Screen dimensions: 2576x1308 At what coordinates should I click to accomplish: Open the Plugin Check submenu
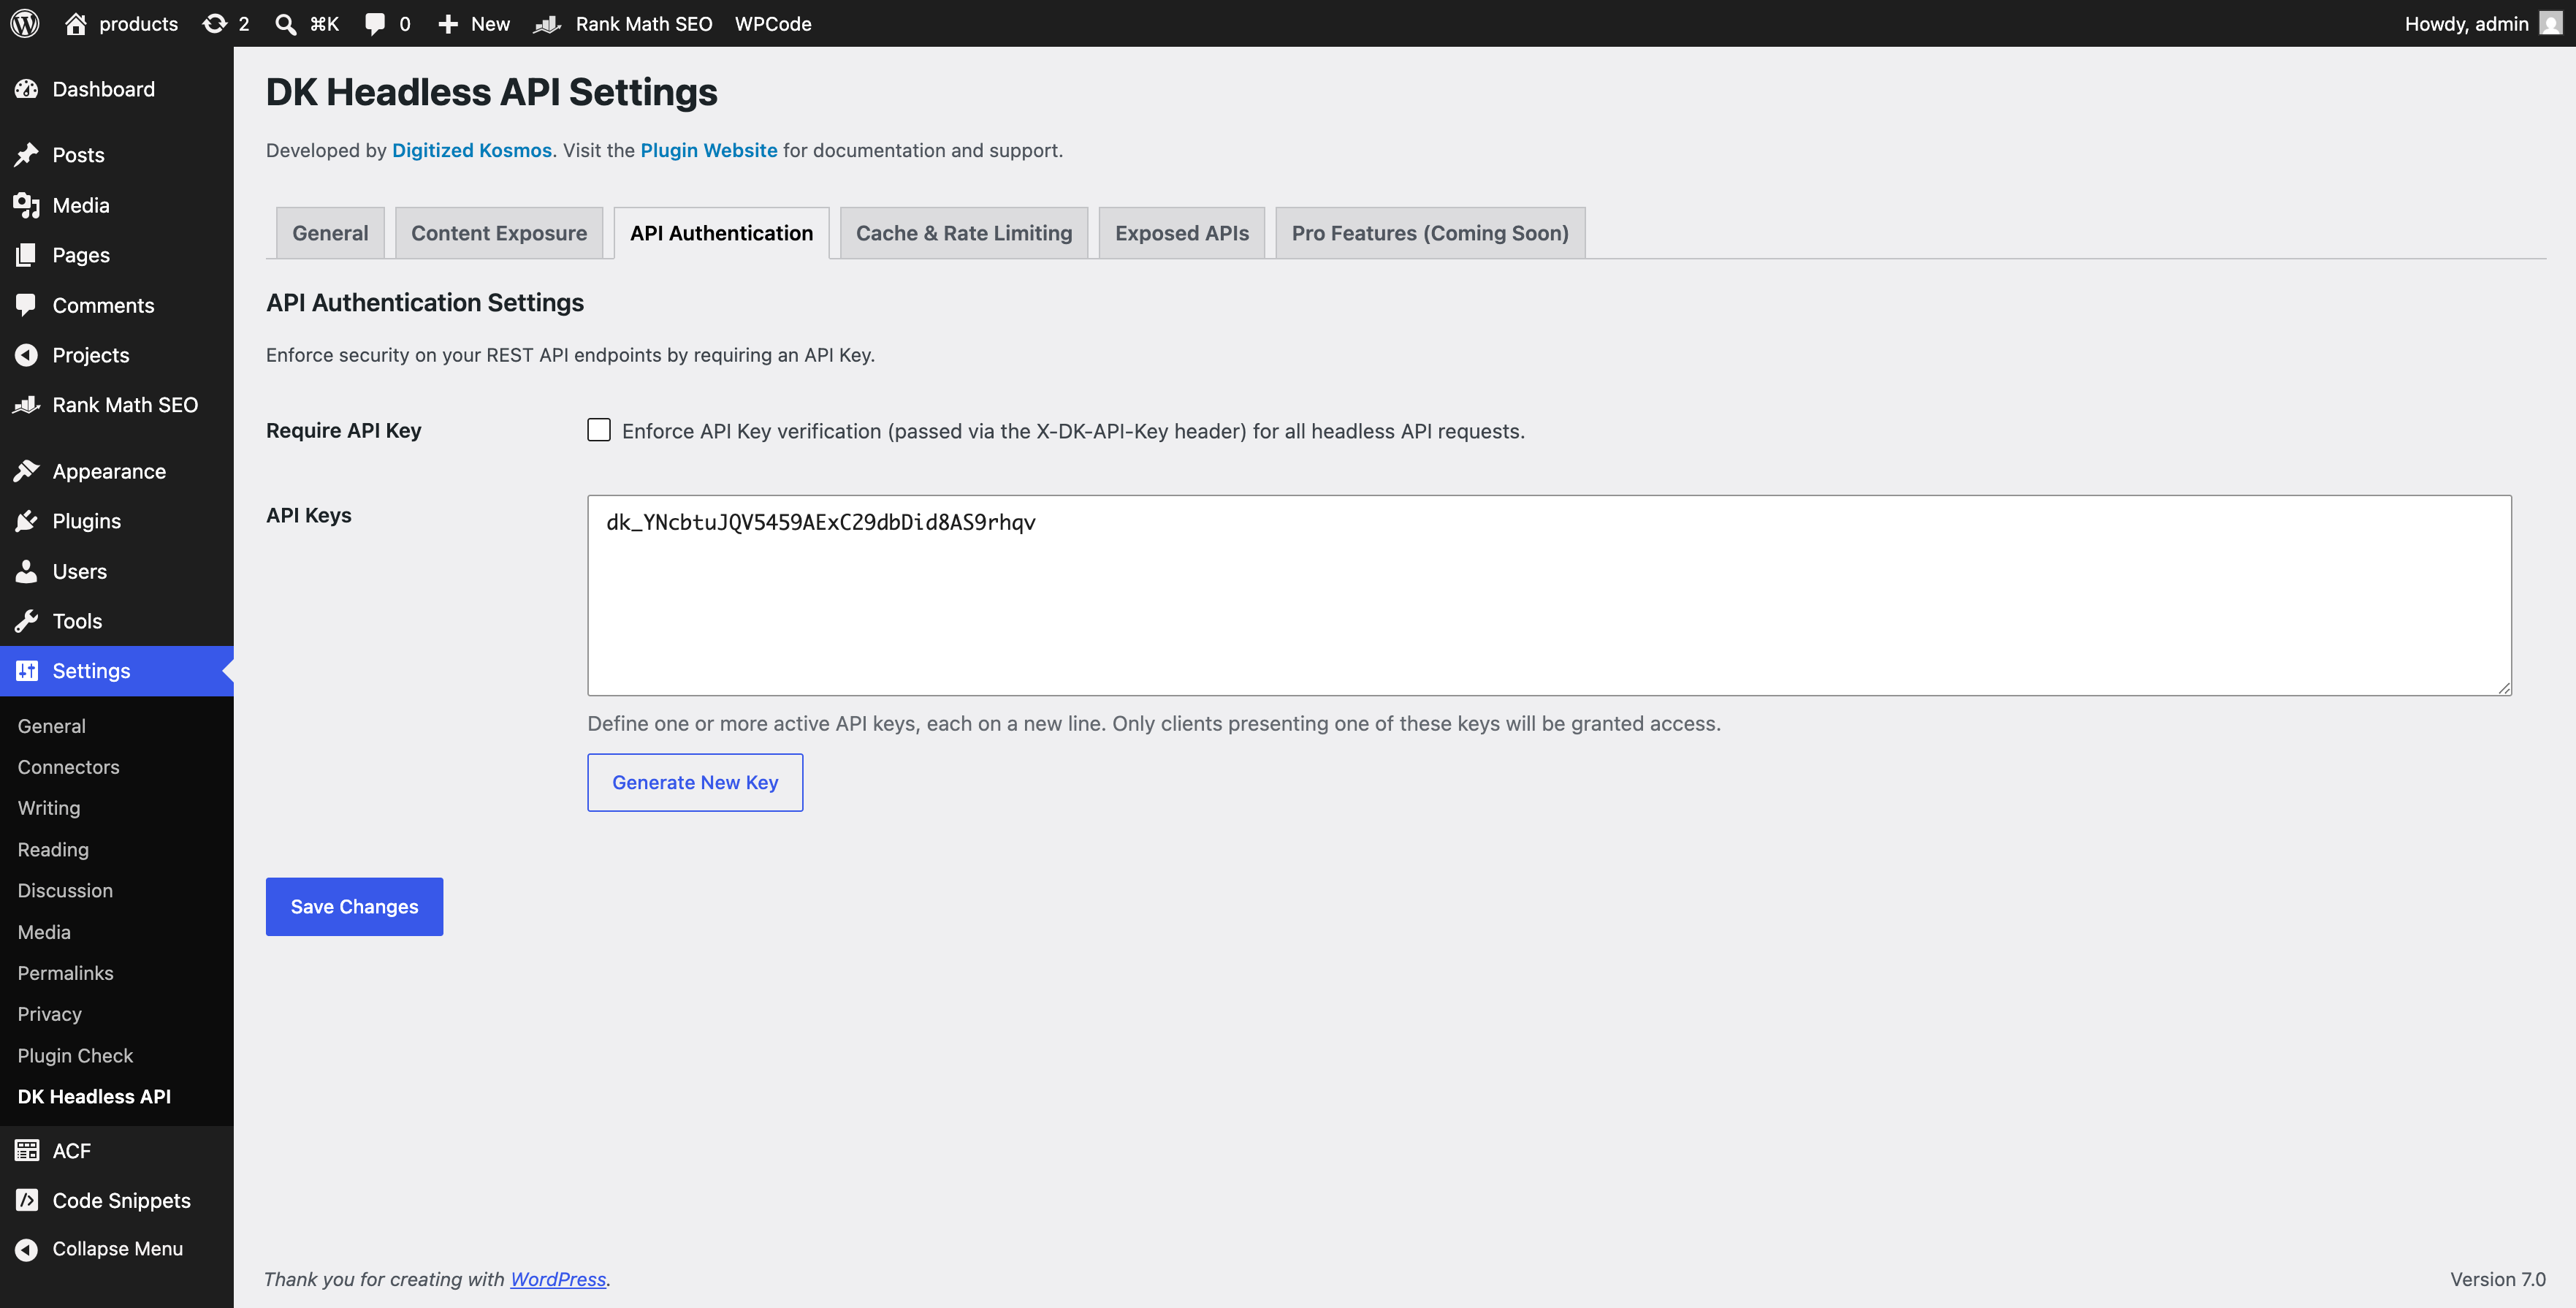pos(75,1055)
